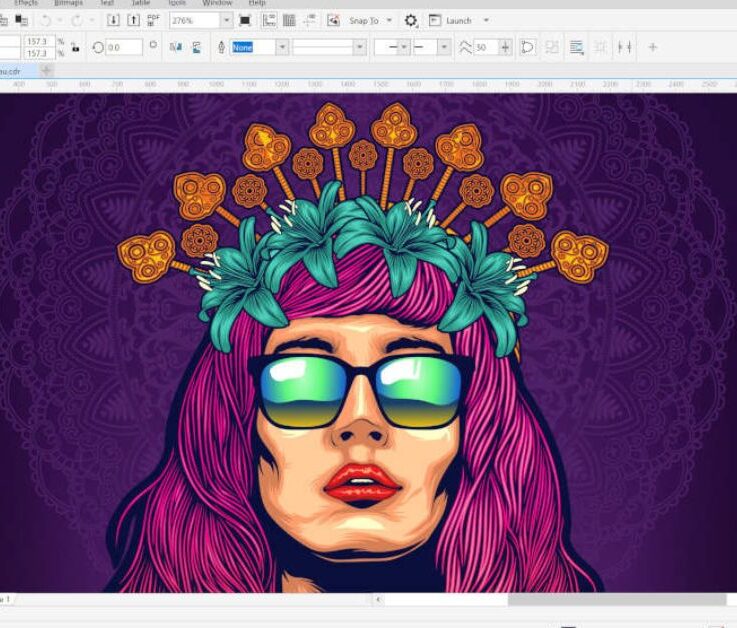Image resolution: width=737 pixels, height=628 pixels.
Task: Expand the Snap To dropdown
Action: point(389,21)
